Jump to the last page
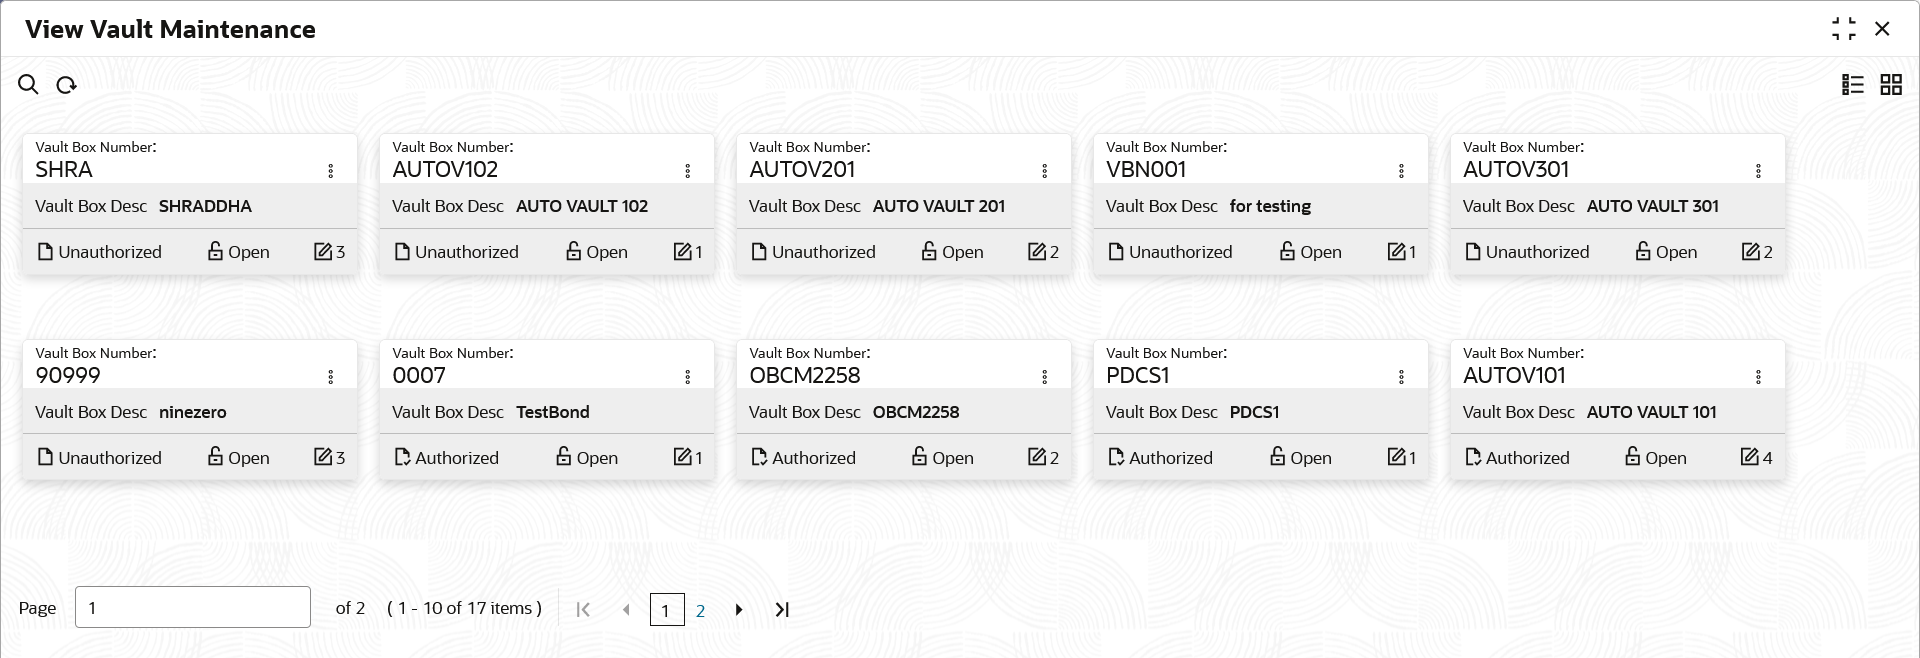1920x658 pixels. click(782, 610)
